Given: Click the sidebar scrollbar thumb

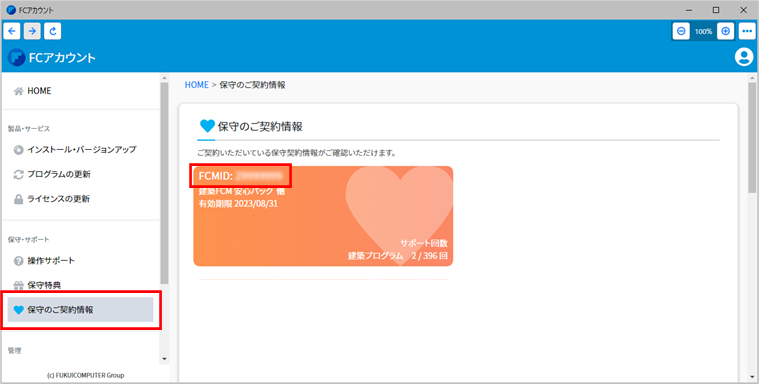Looking at the screenshot, I should pos(164,184).
